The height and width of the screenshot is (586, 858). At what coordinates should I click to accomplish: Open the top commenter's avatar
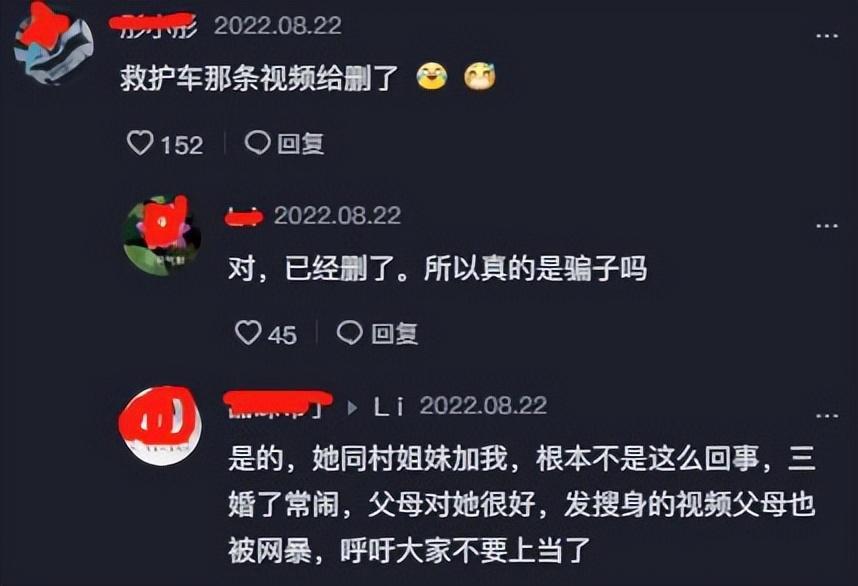click(x=53, y=44)
